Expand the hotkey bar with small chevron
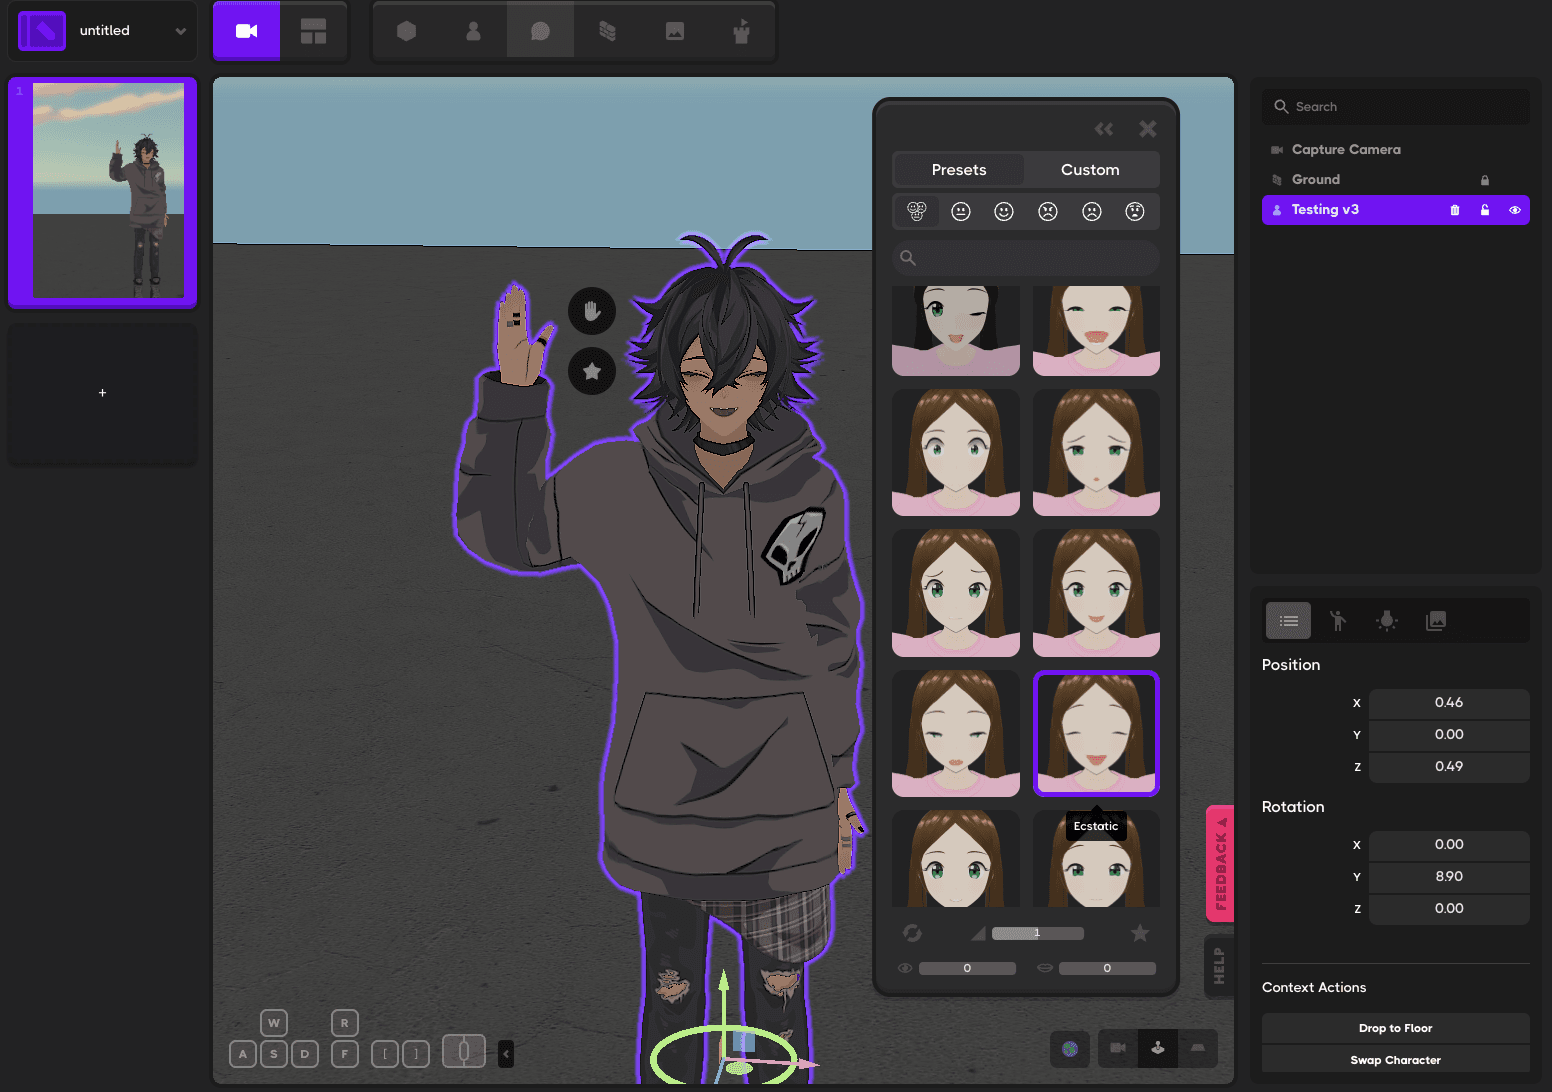 point(505,1053)
